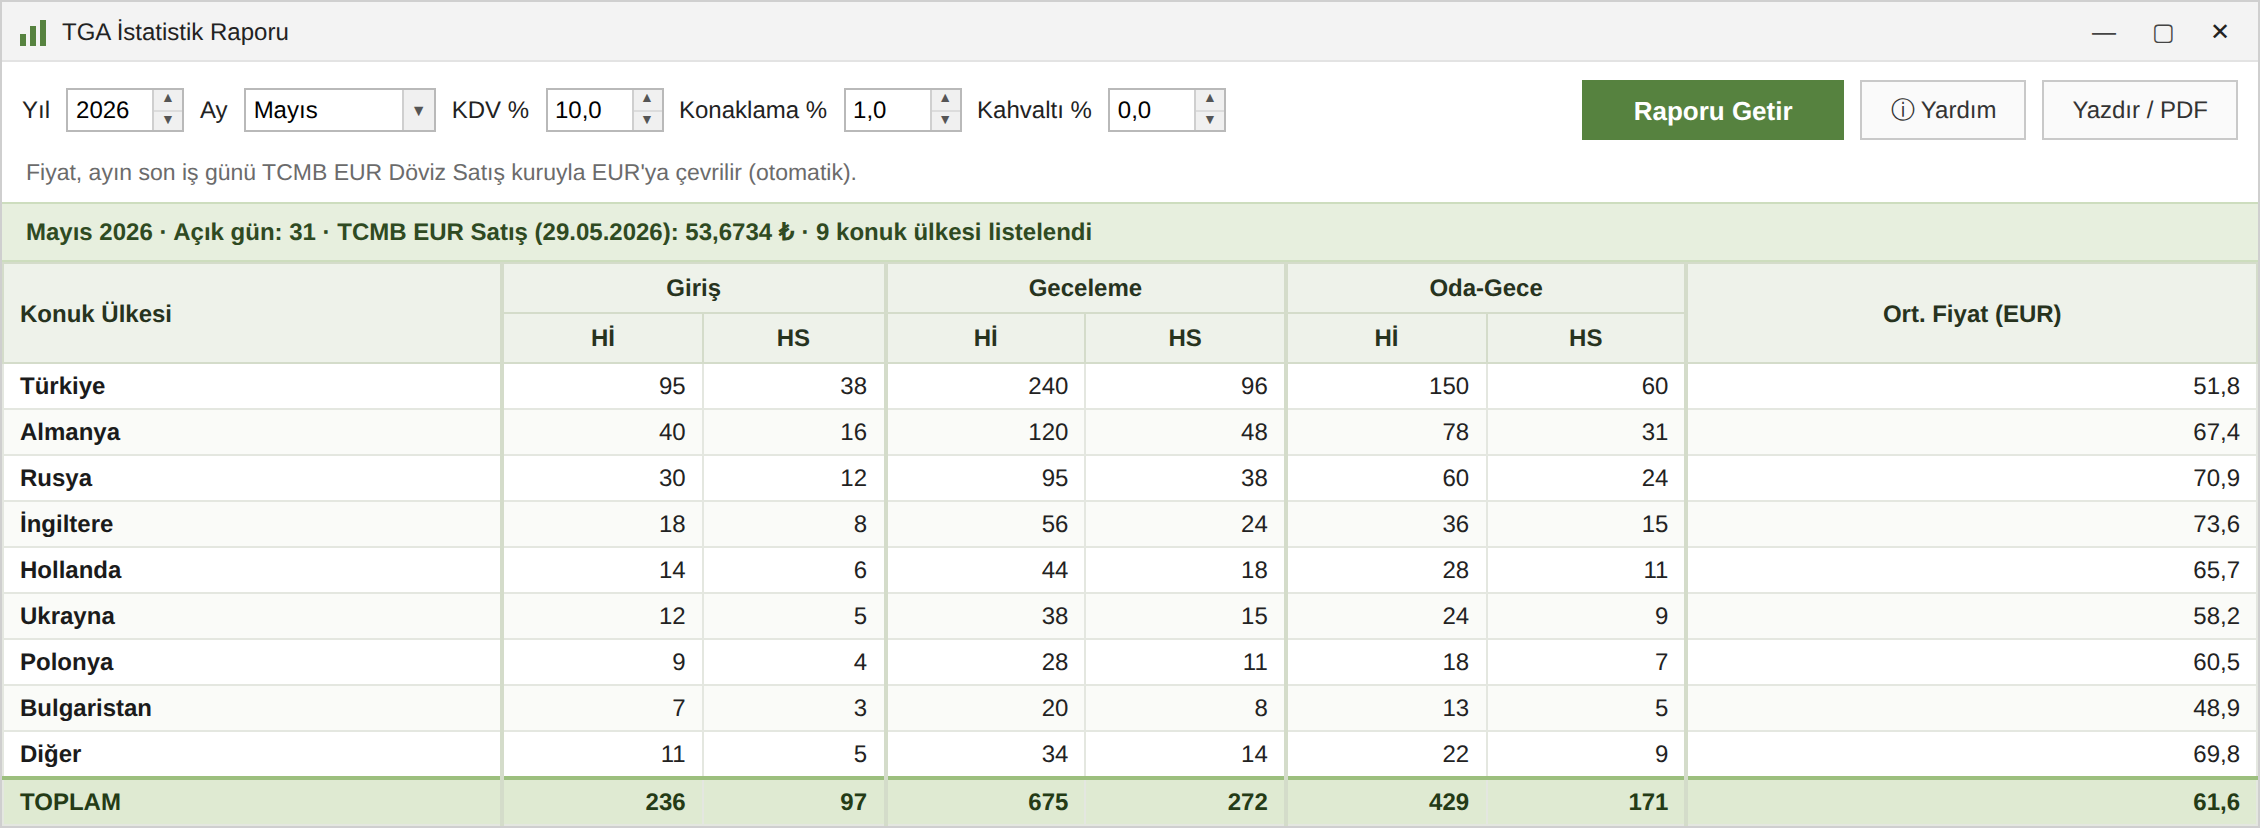Decrease the Konaklama % value
Screen dimensions: 2260x828
945,121
